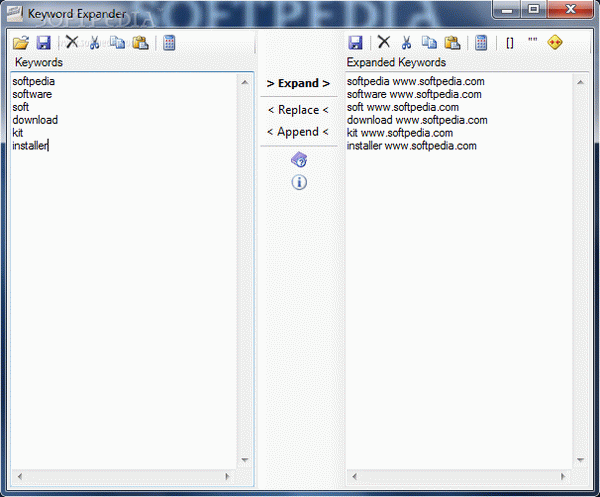Click the Expanded Keywords down scroll arrow

(580, 460)
